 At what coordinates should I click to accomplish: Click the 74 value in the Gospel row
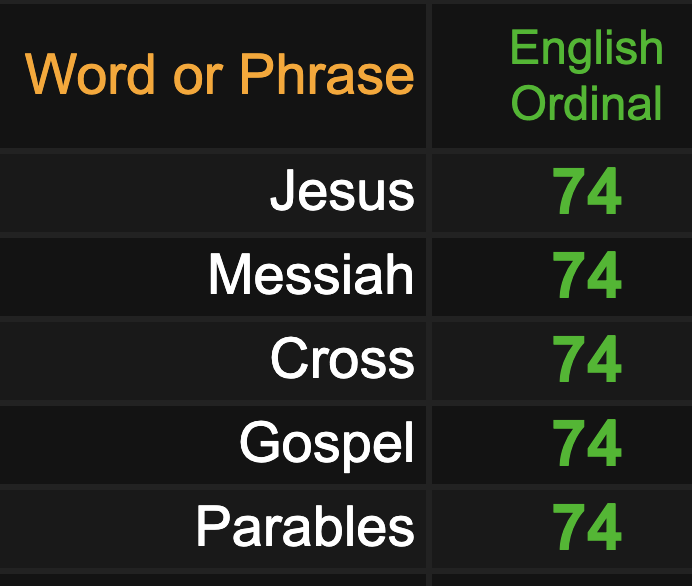587,443
